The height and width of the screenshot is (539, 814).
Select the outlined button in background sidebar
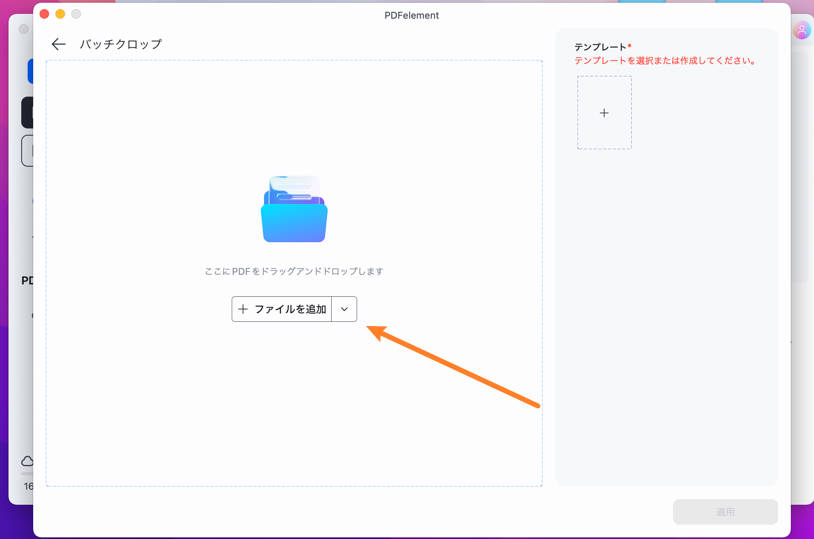(x=27, y=150)
